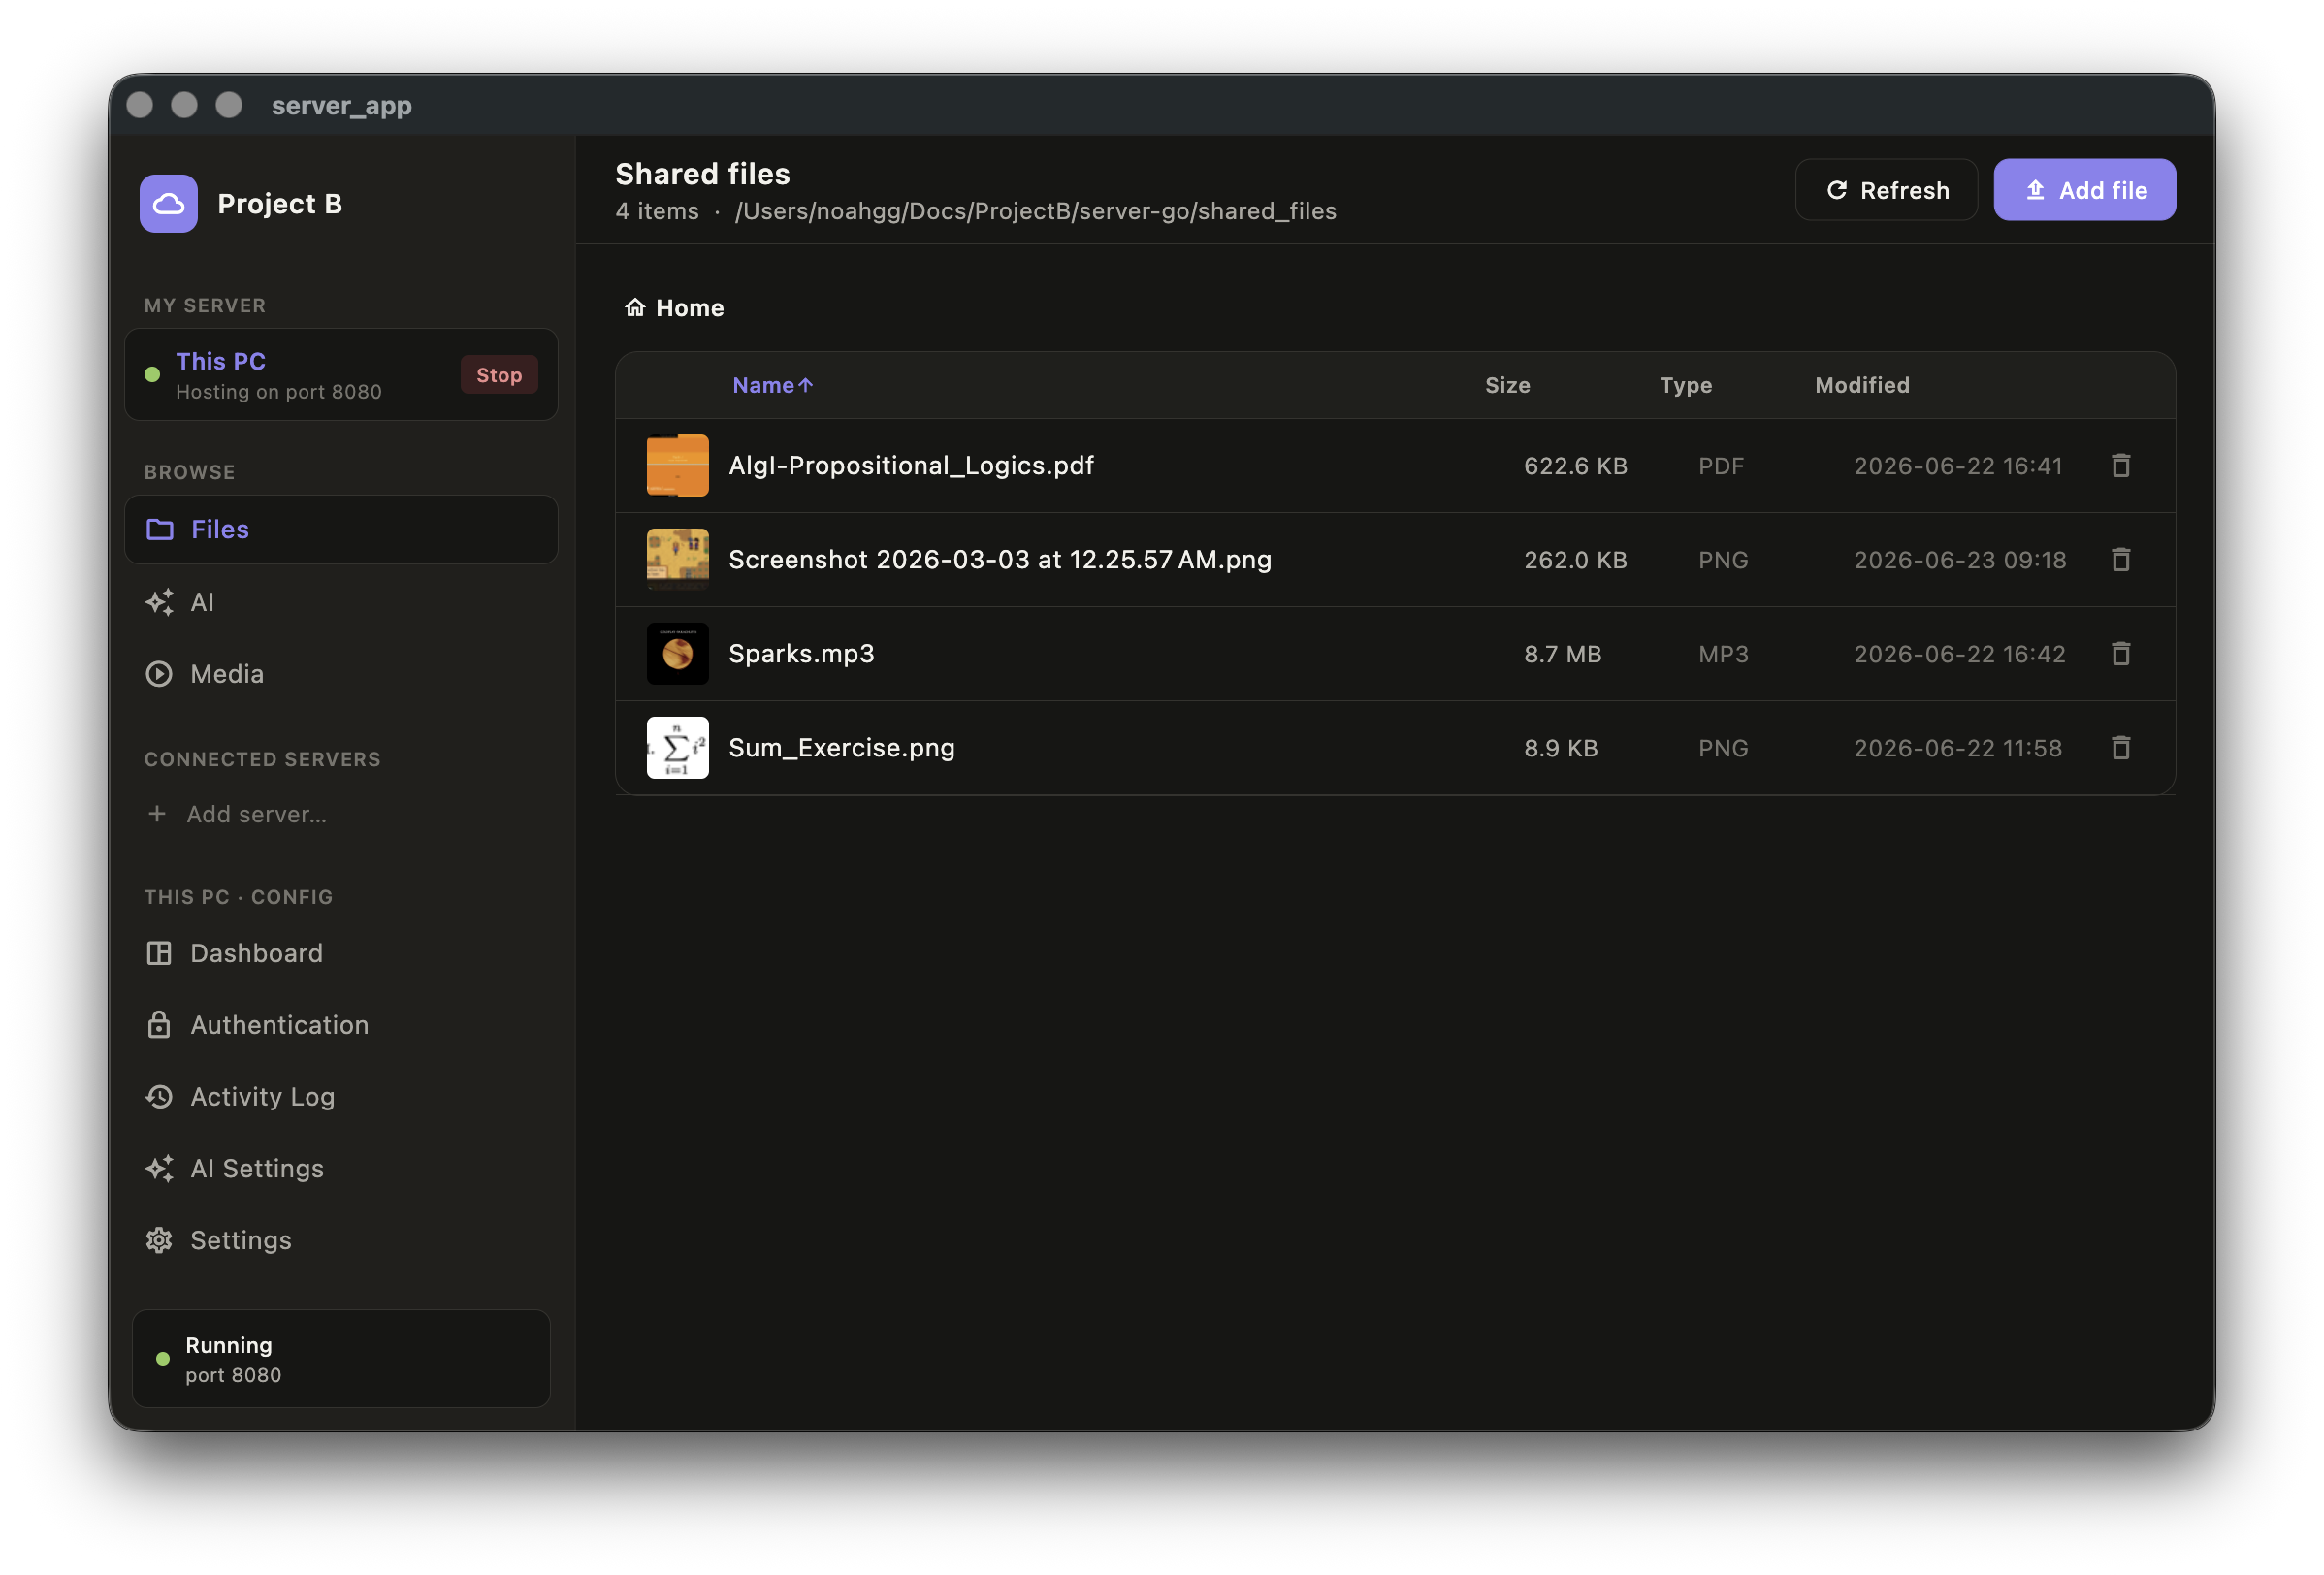
Task: Click the shared_files folder path text
Action: coord(1035,211)
